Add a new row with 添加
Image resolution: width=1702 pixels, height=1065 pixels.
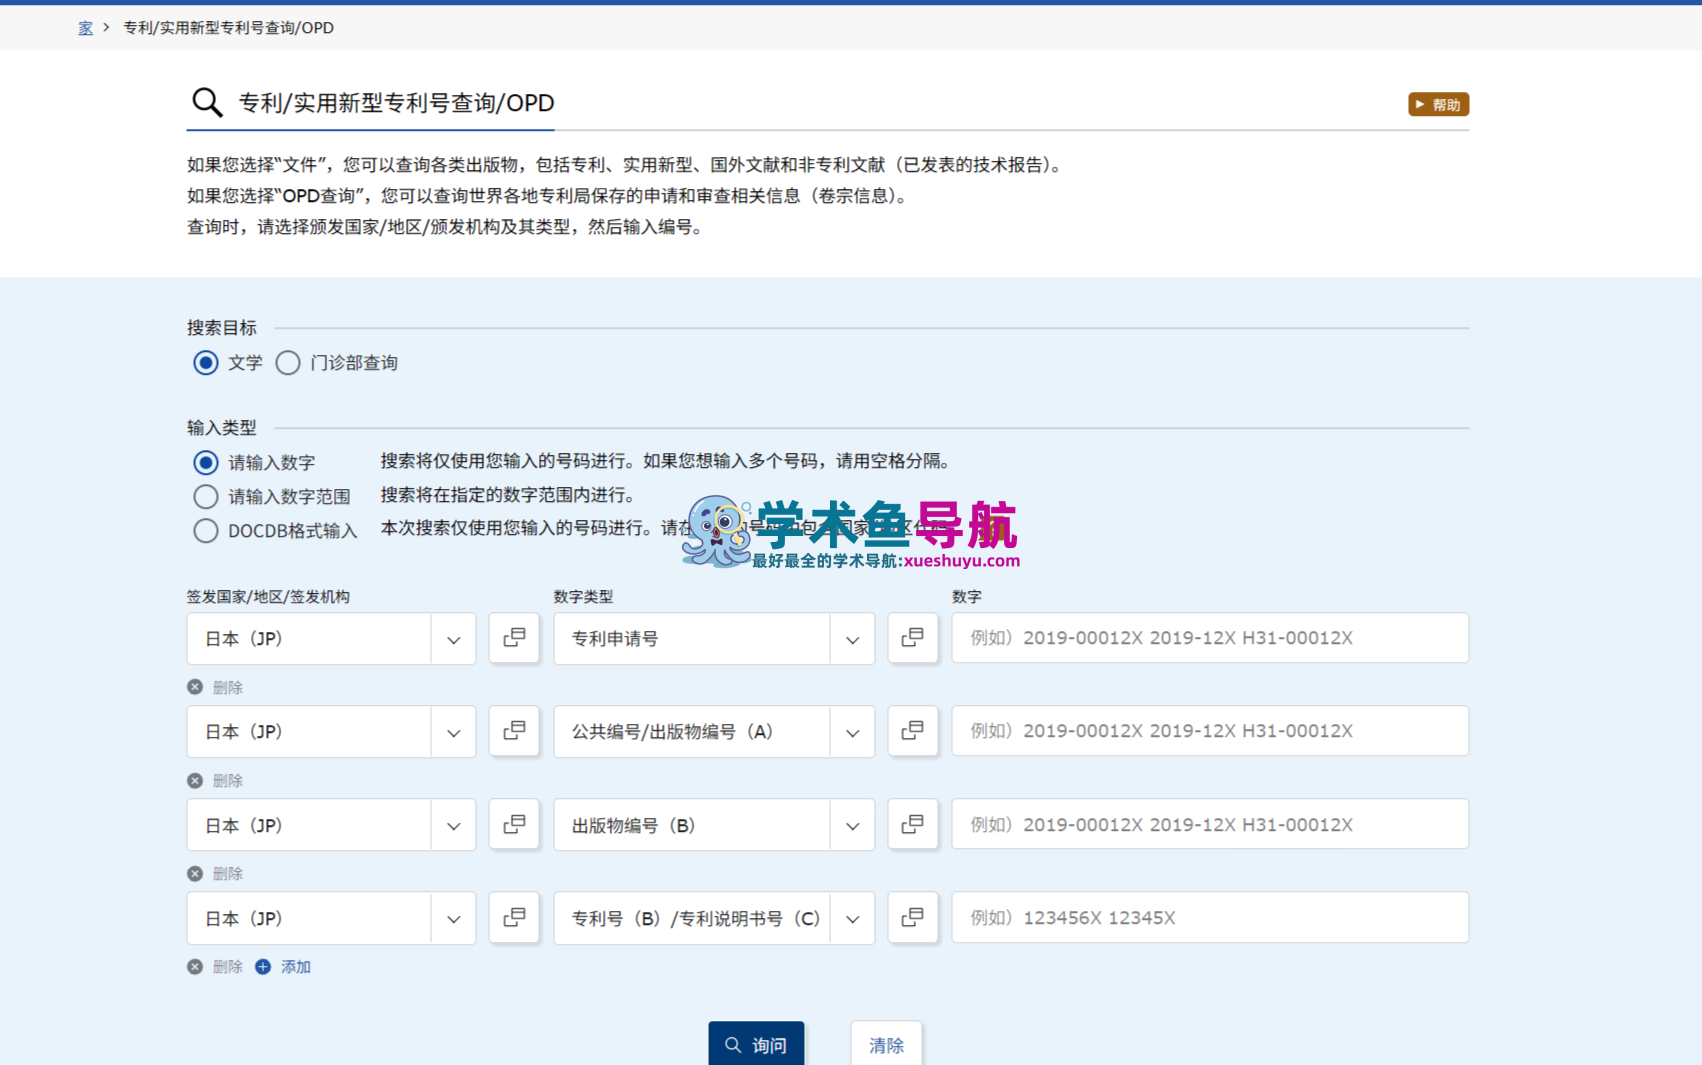point(283,967)
